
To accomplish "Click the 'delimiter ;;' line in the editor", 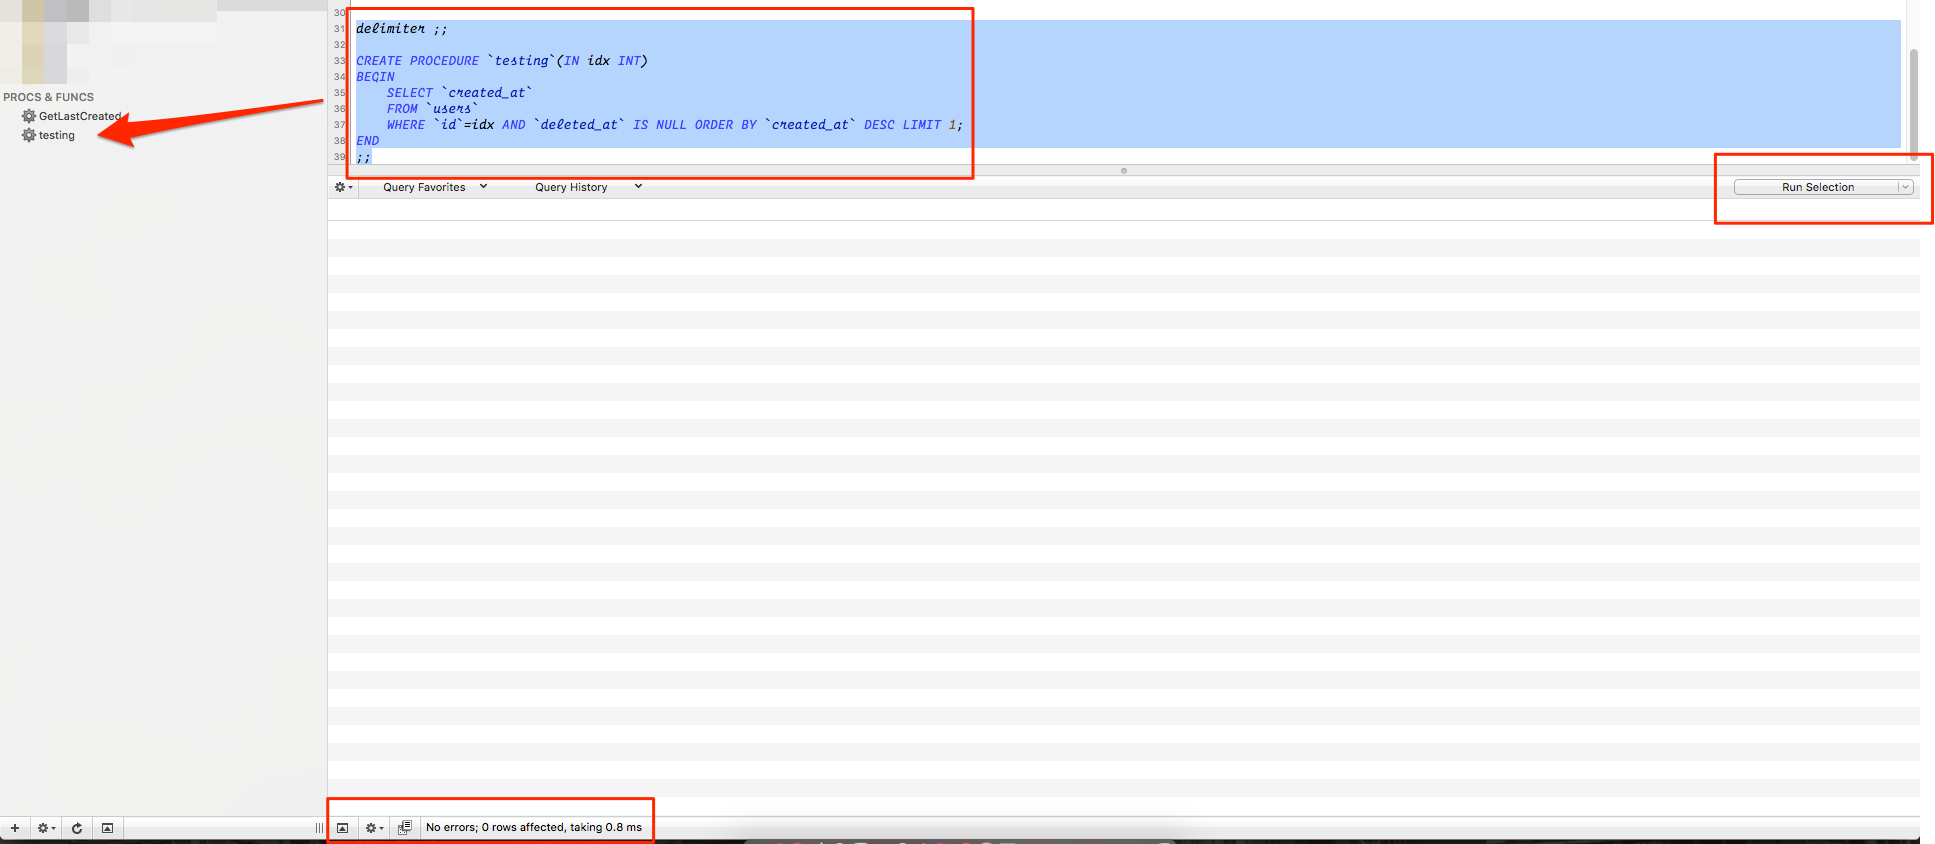I will coord(402,29).
